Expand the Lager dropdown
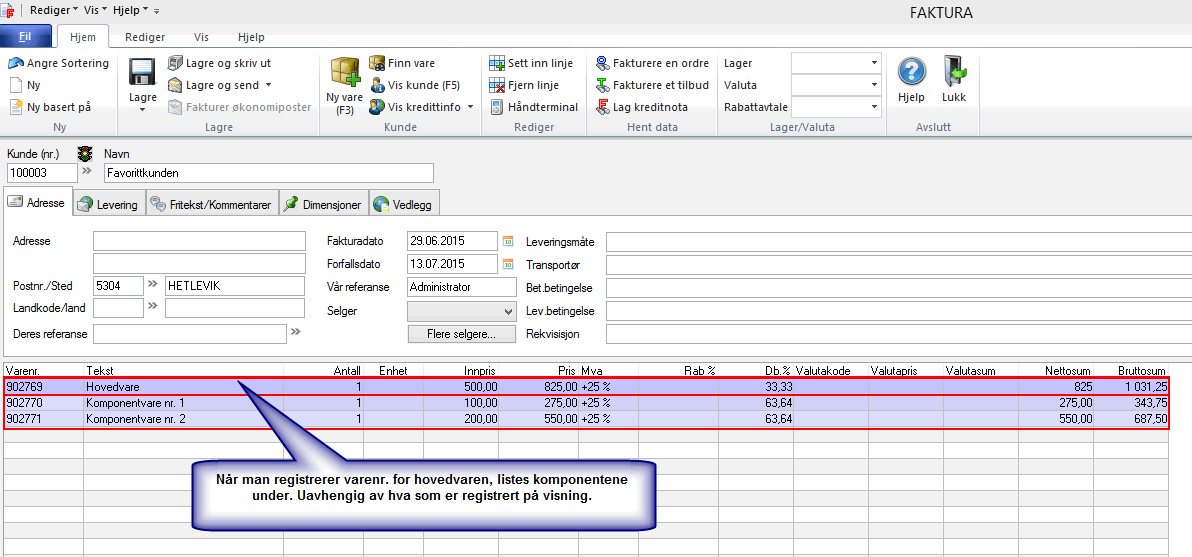 click(873, 63)
